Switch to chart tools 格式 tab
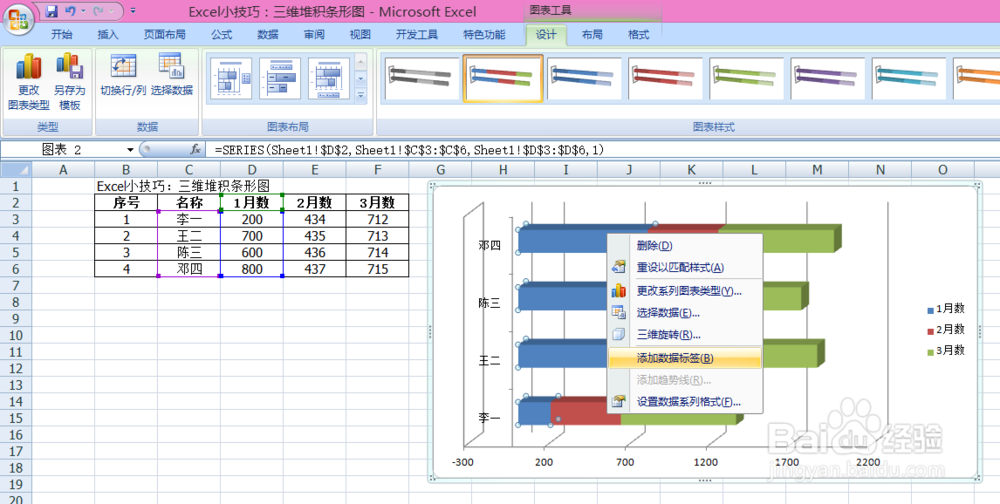 638,34
